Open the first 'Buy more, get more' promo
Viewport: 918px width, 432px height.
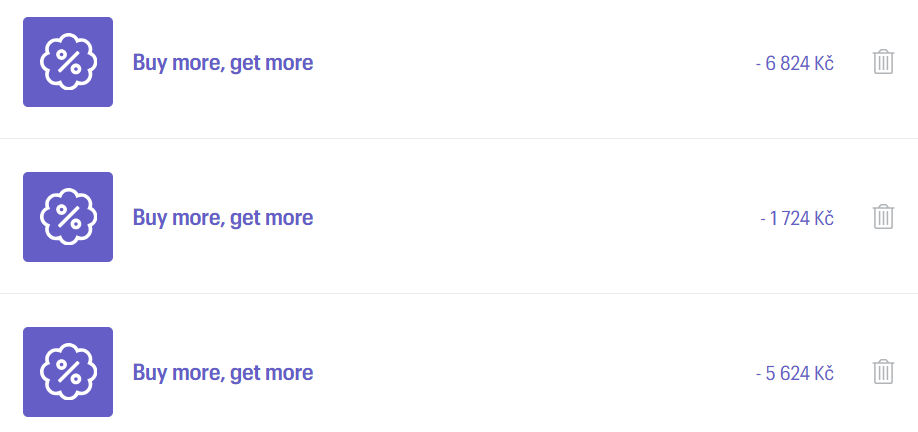223,63
